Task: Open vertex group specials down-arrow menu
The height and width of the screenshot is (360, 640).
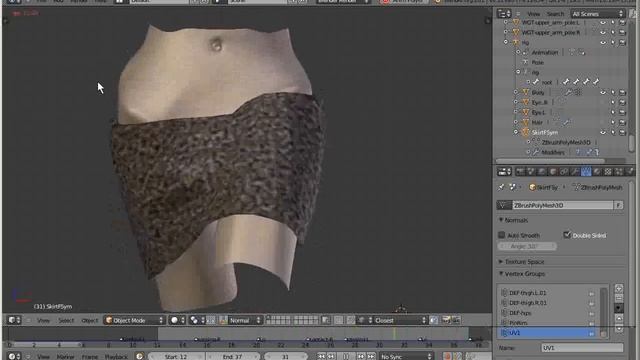Action: click(x=619, y=308)
